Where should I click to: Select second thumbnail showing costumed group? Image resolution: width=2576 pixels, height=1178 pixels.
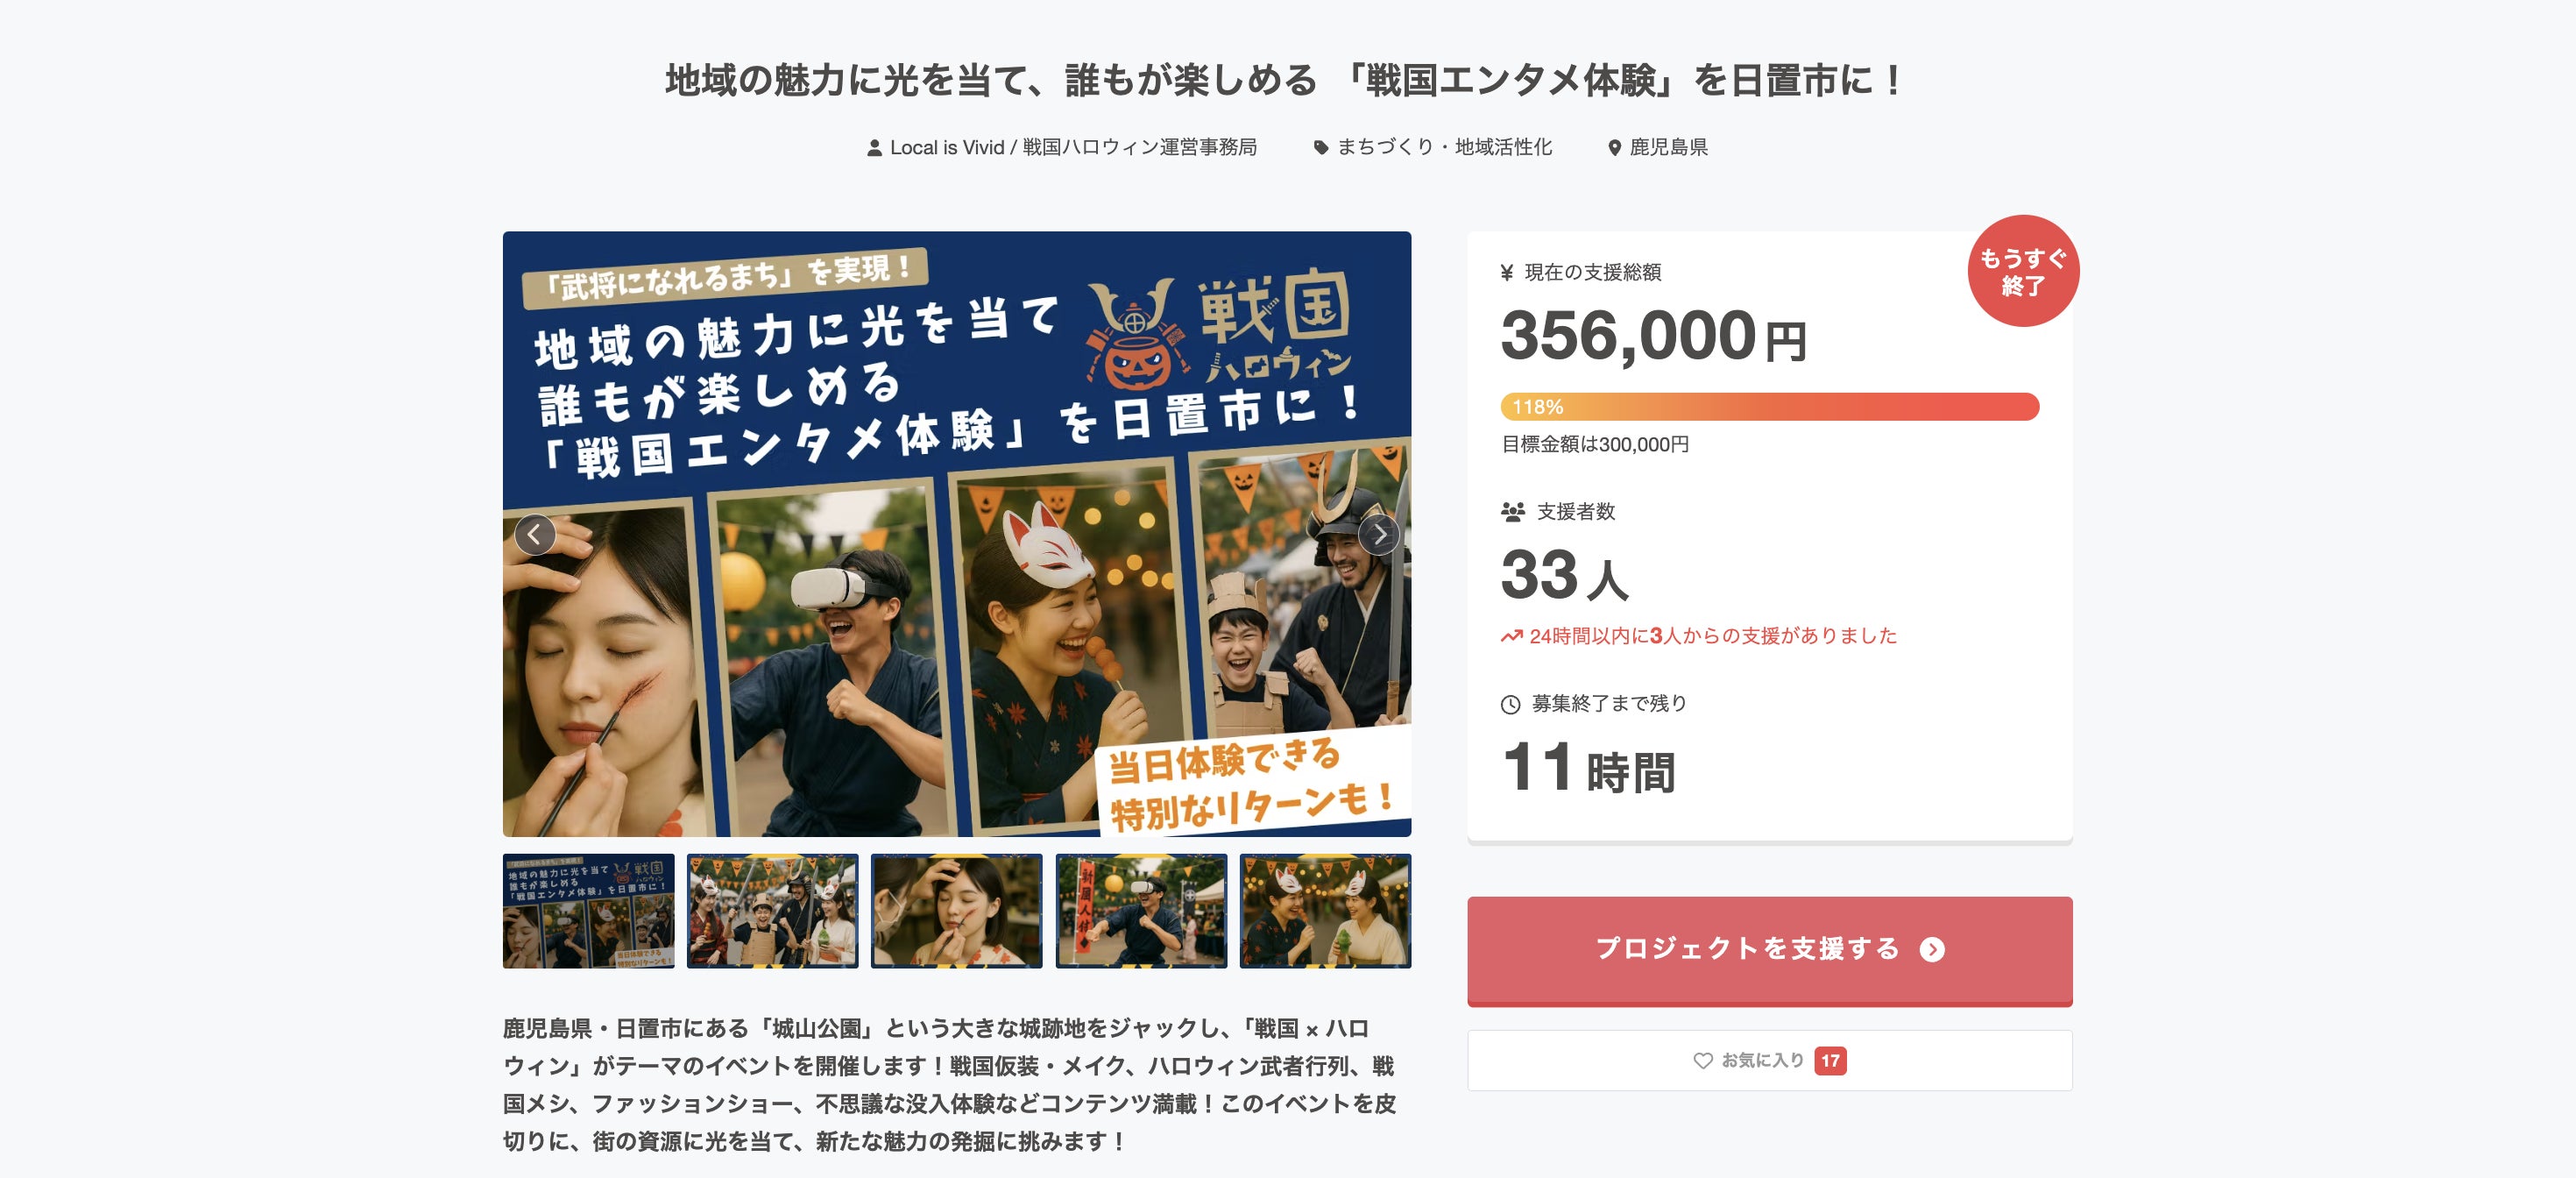tap(772, 911)
